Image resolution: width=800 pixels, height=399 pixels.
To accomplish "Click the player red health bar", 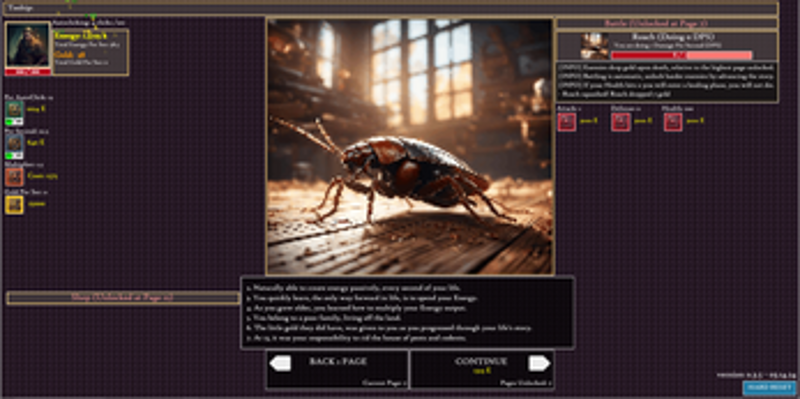I will pos(28,72).
